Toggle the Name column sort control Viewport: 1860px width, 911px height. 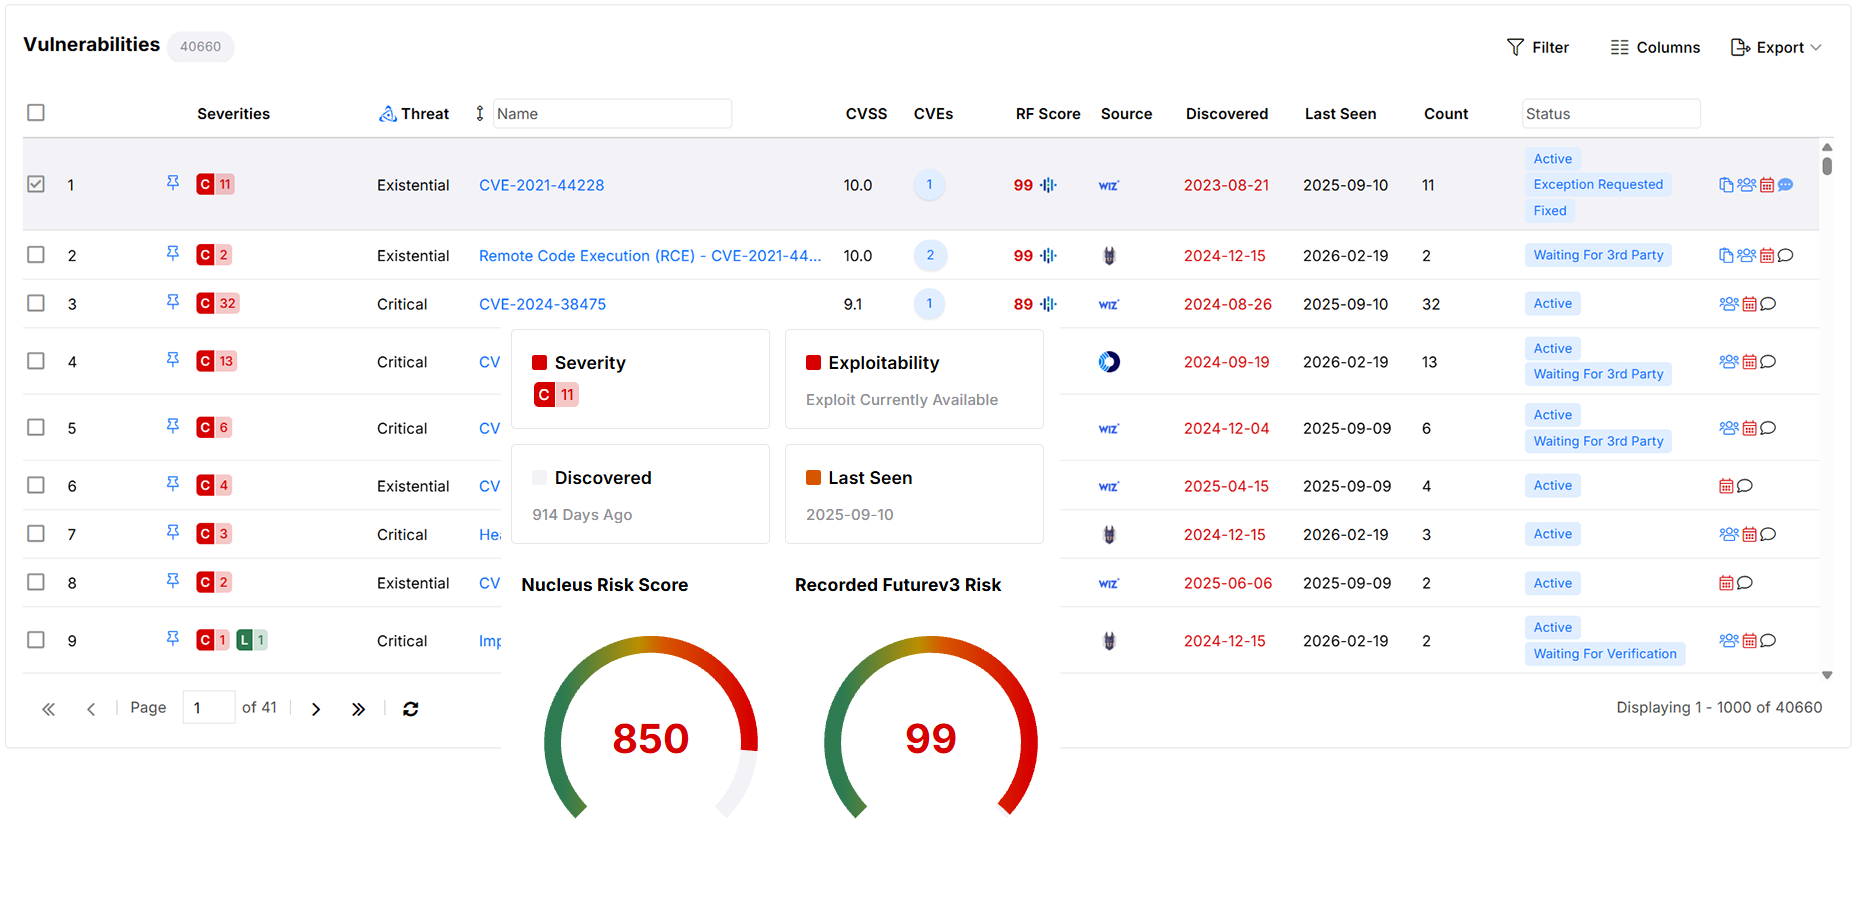point(479,113)
